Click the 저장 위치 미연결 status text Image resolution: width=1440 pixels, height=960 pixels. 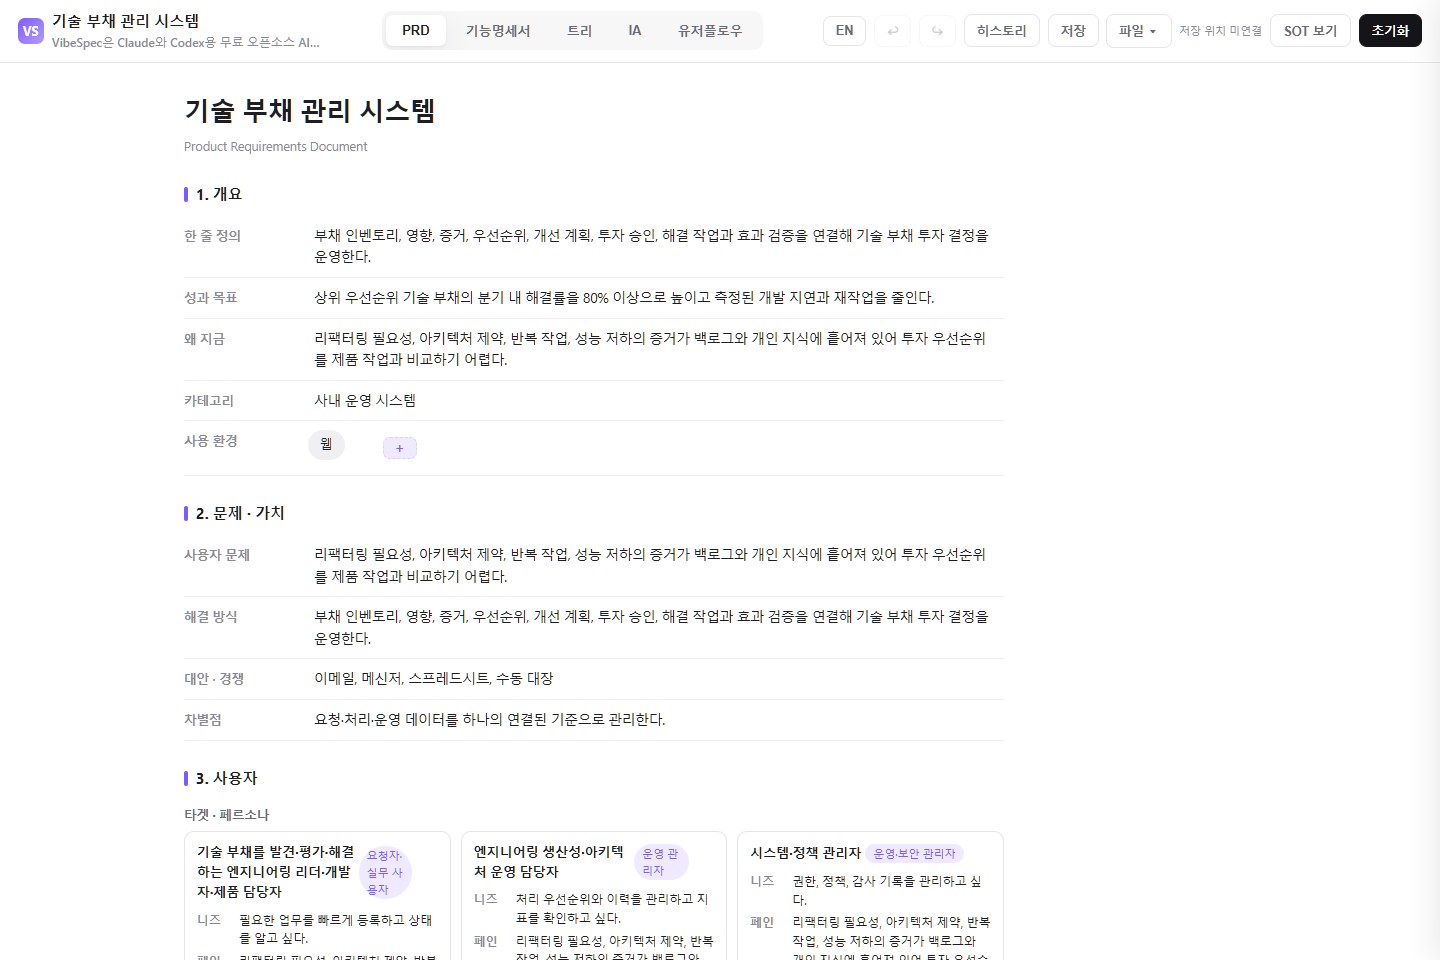pos(1220,31)
